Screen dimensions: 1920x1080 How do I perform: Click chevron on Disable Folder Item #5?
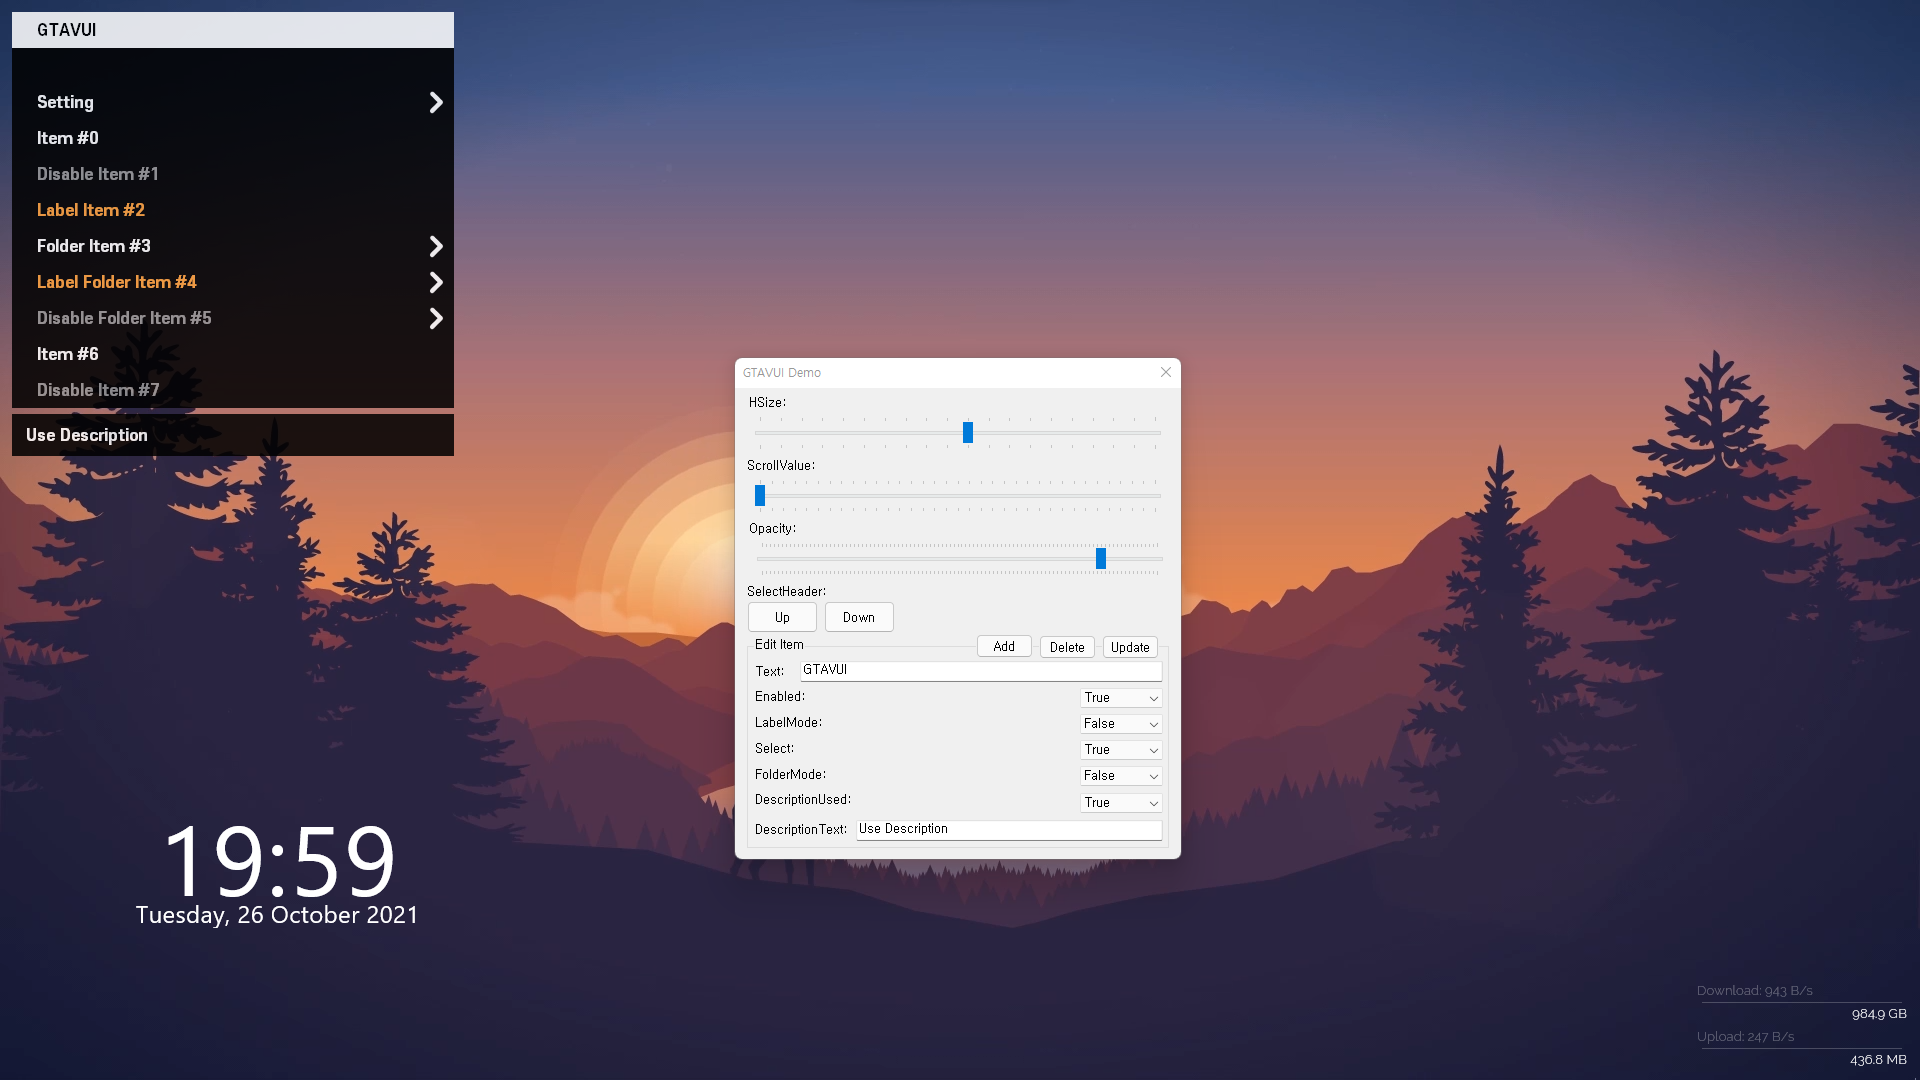pyautogui.click(x=435, y=318)
